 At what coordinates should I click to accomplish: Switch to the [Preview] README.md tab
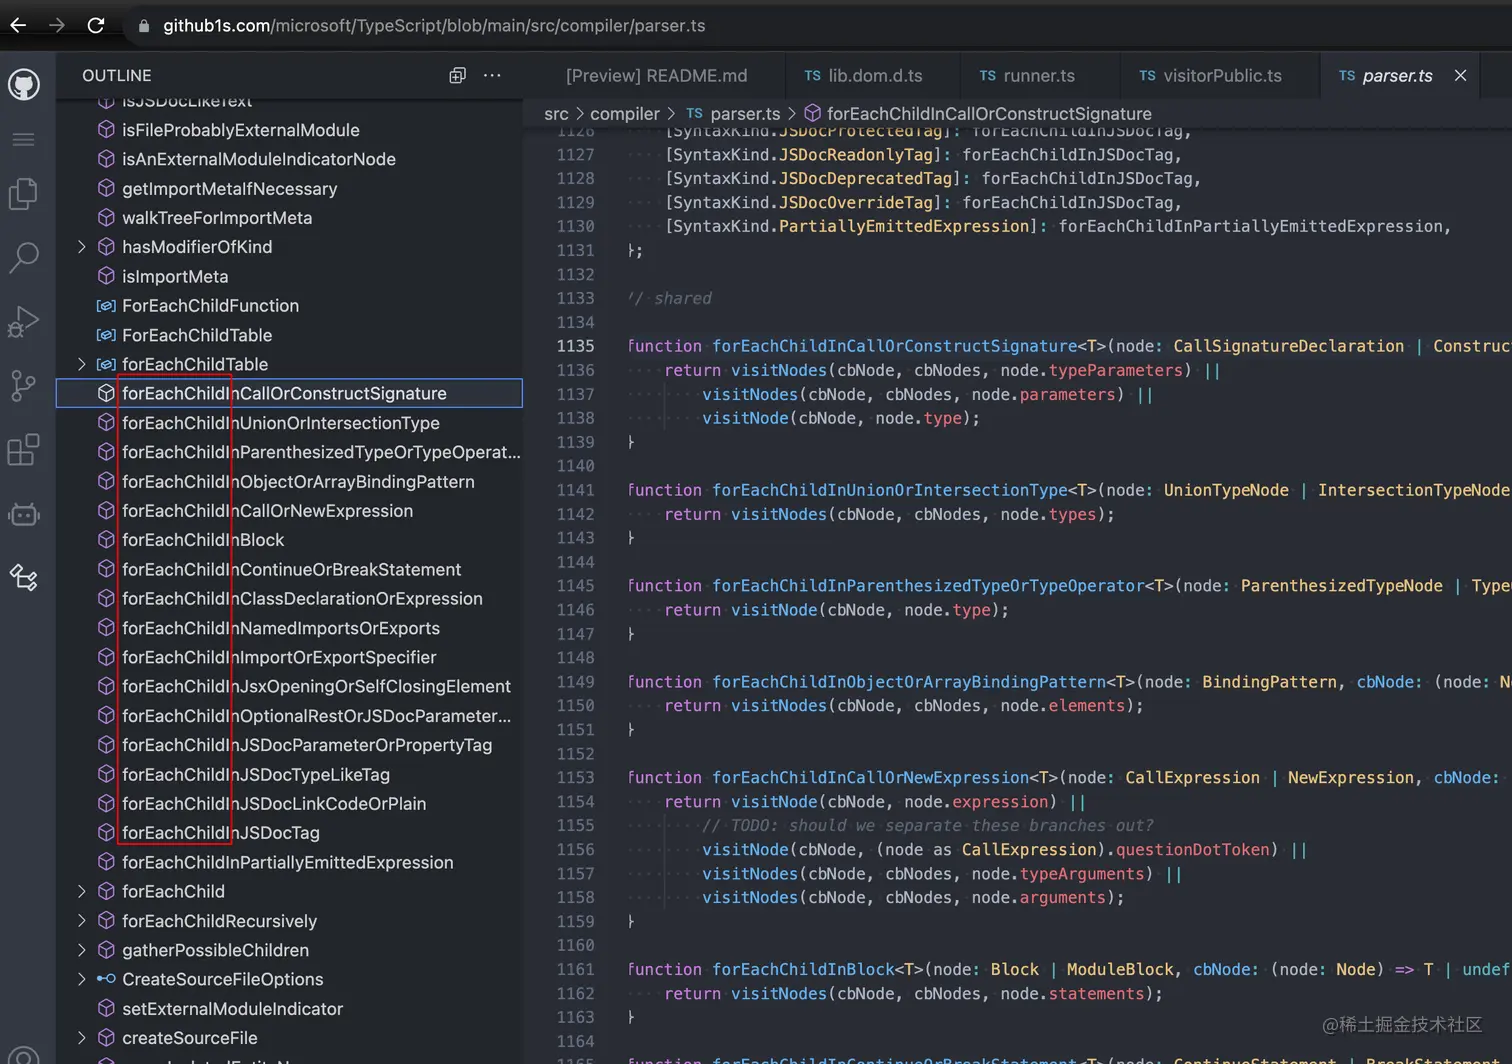tap(656, 76)
